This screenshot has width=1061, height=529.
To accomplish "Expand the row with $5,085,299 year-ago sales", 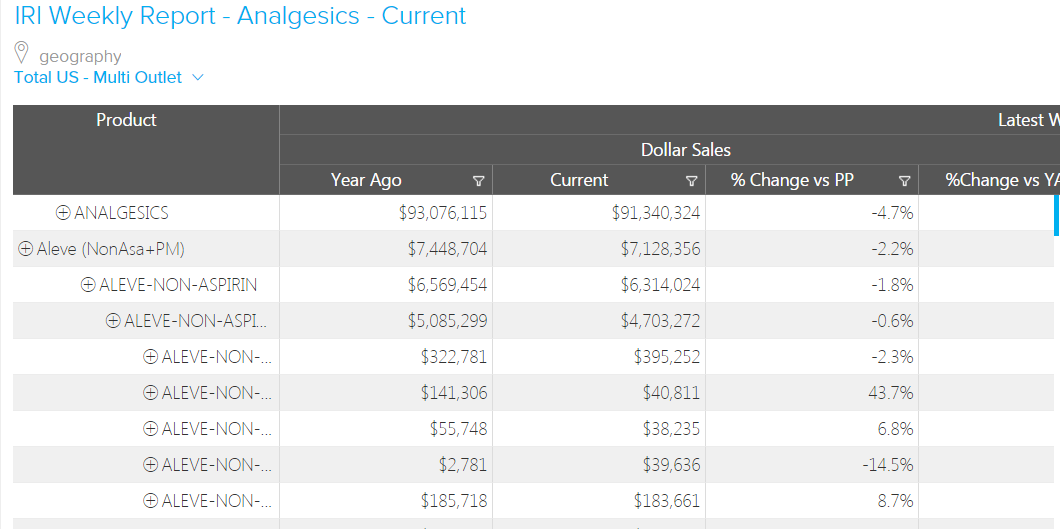I will pos(113,321).
